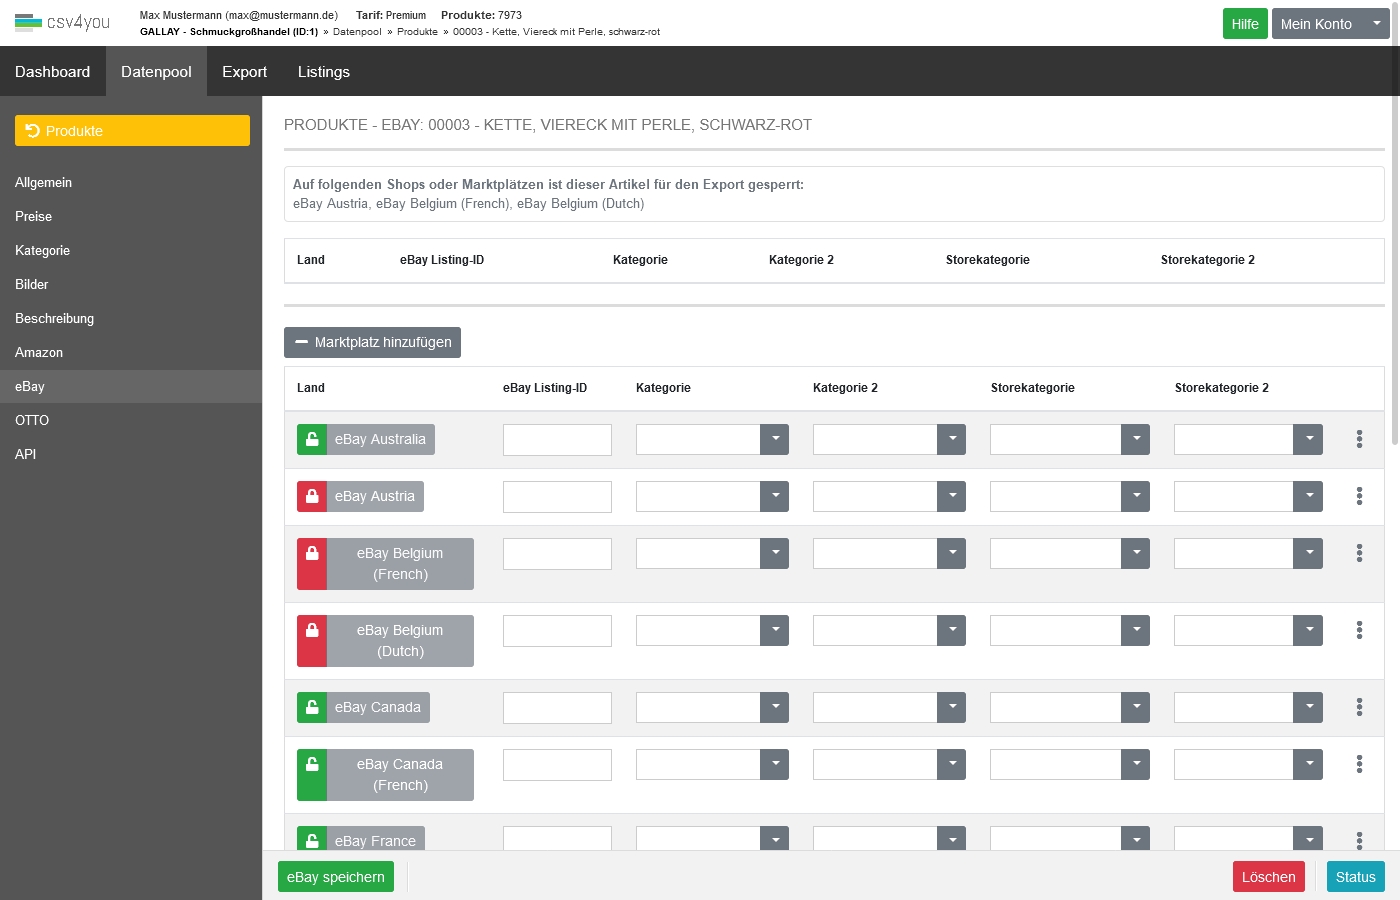Open three-dot options for eBay Belgium (Dutch)

pos(1359,630)
